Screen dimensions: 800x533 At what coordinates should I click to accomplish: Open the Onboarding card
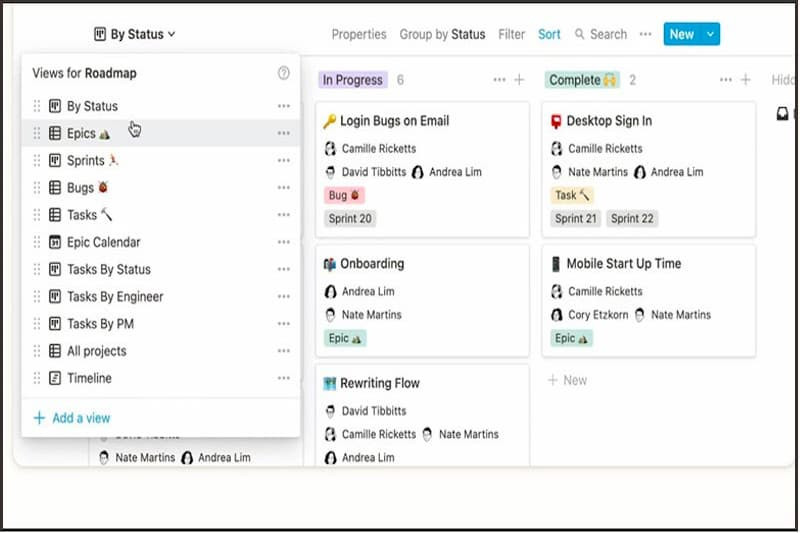pos(371,264)
